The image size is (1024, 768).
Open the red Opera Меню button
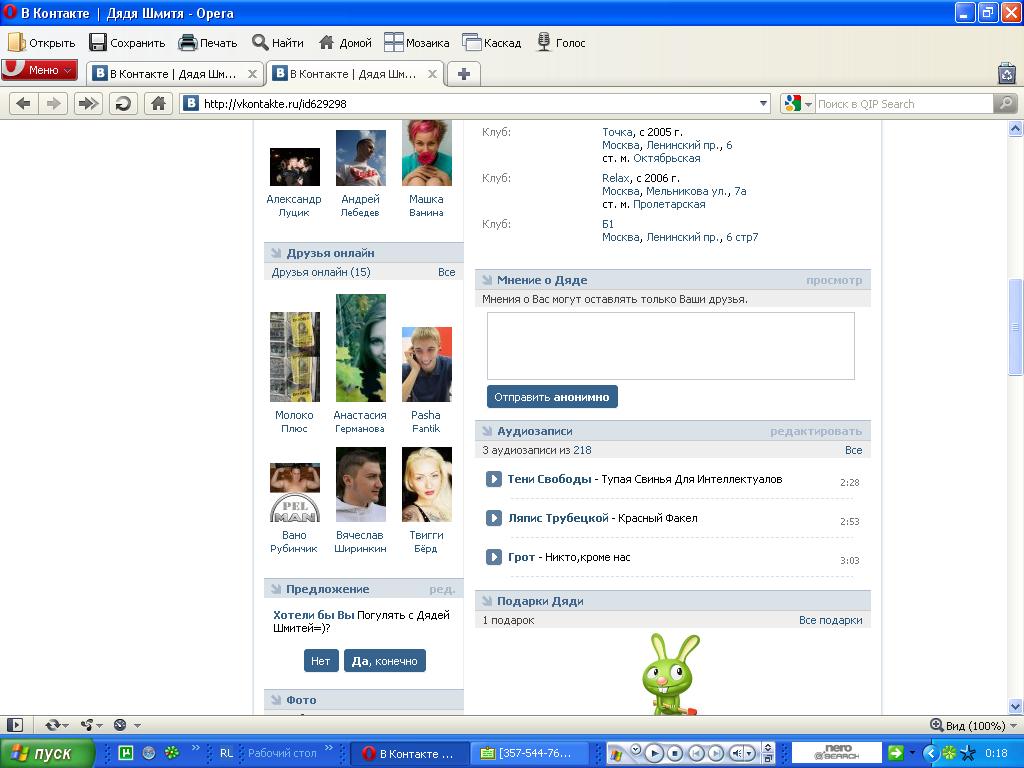[x=39, y=70]
